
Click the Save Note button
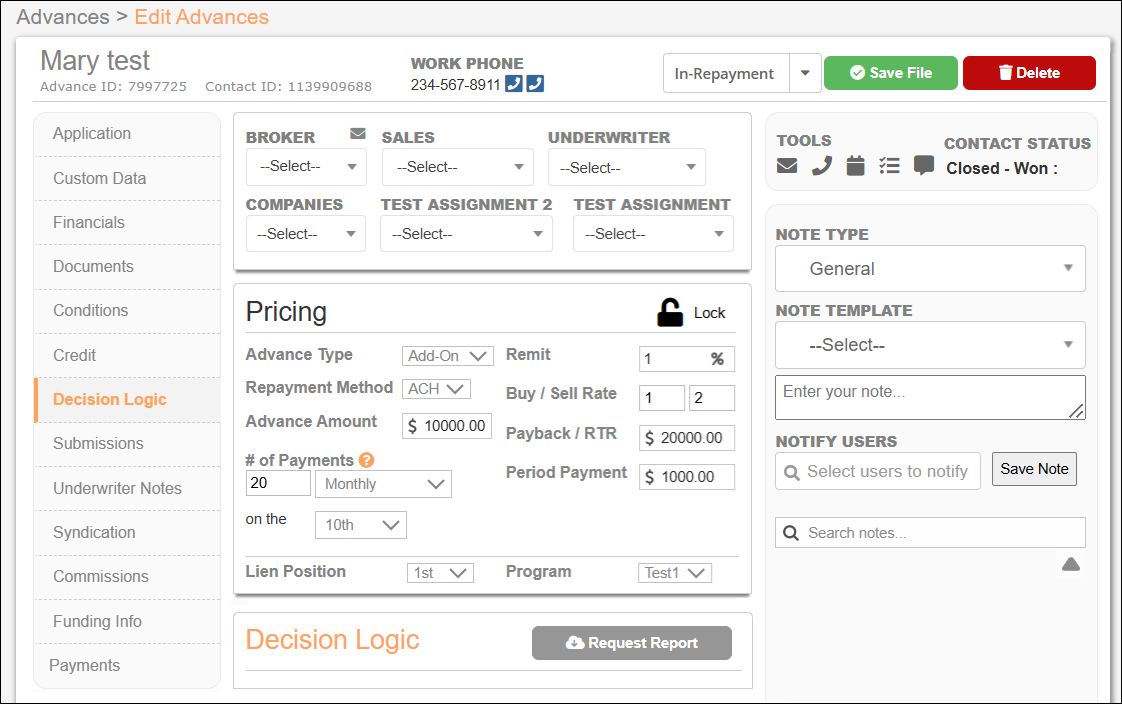[x=1034, y=469]
